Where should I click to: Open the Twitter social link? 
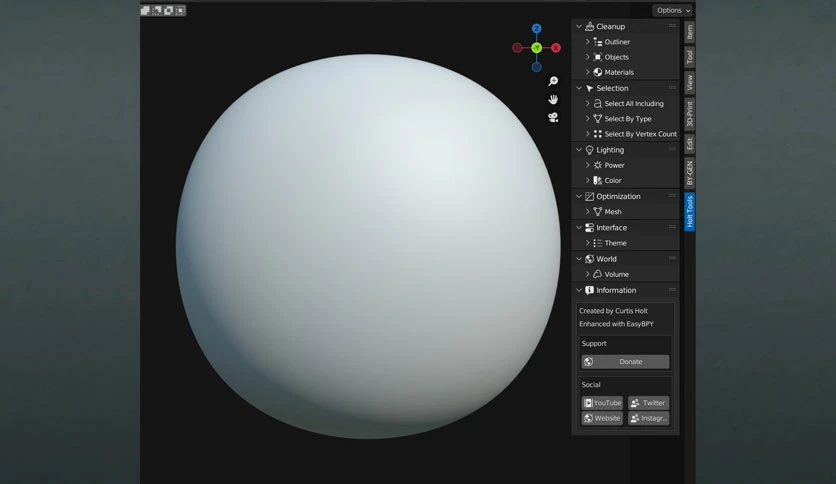pos(648,403)
